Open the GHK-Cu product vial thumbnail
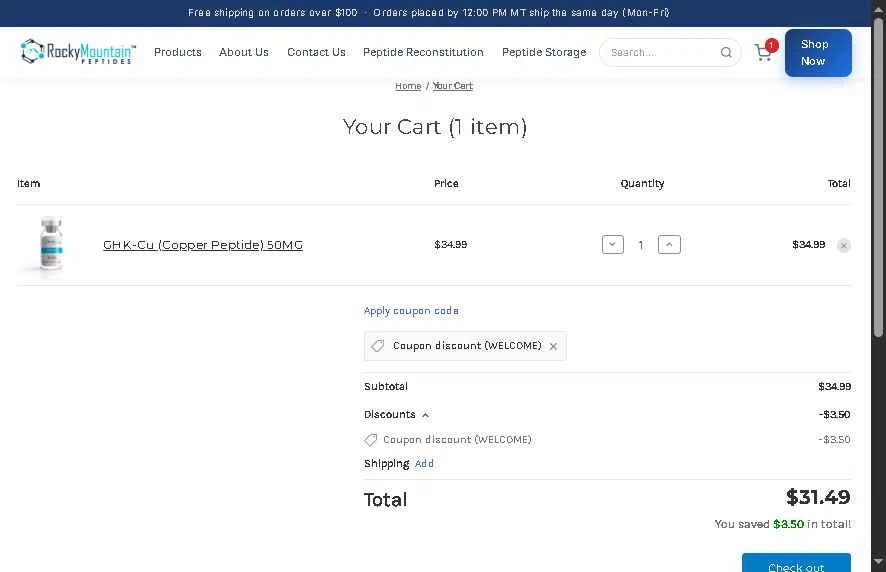 click(51, 245)
